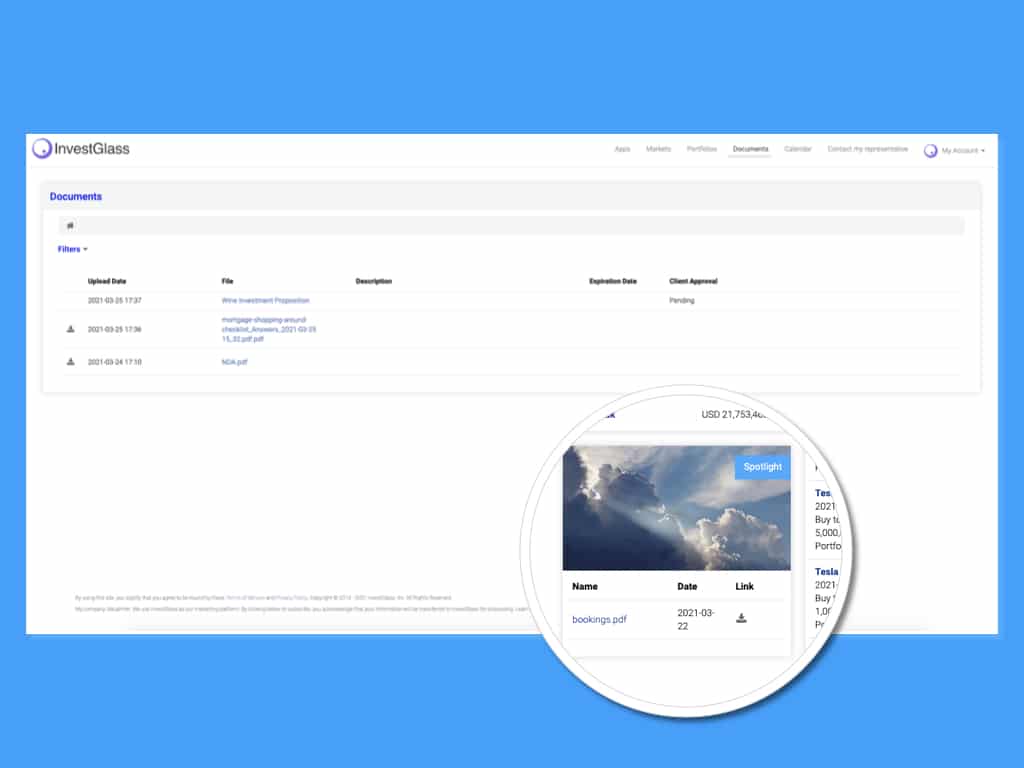Download the mortgage shopping checklist file

71,329
